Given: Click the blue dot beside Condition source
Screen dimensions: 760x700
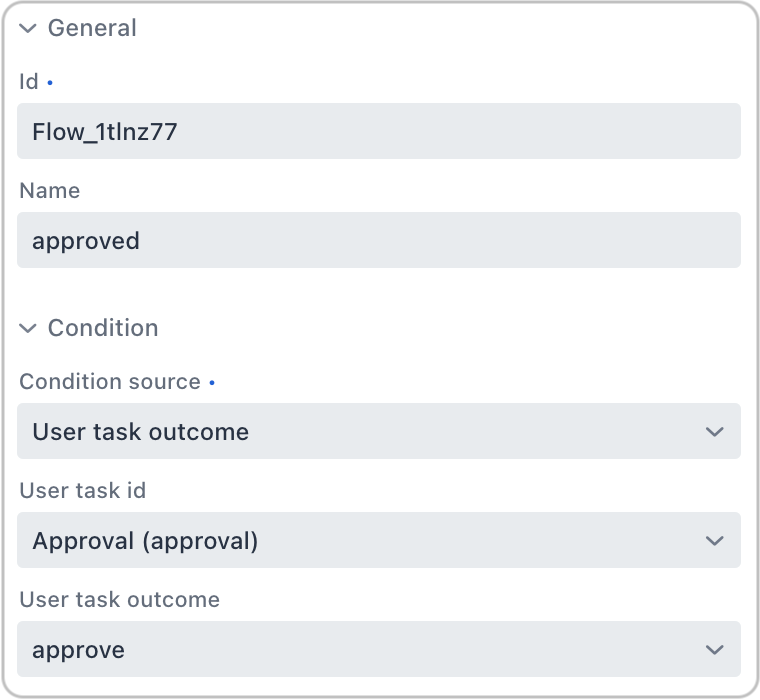Looking at the screenshot, I should click(212, 383).
